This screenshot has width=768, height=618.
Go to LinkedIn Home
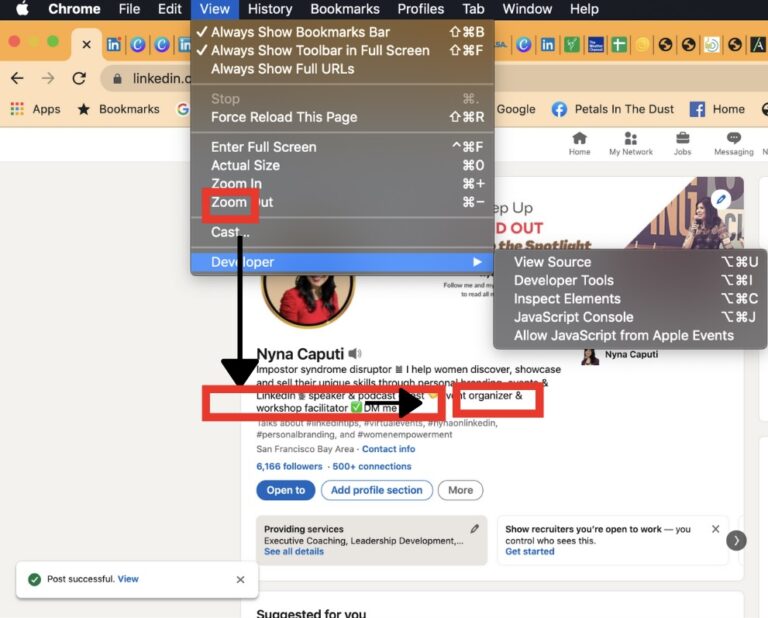pyautogui.click(x=579, y=144)
